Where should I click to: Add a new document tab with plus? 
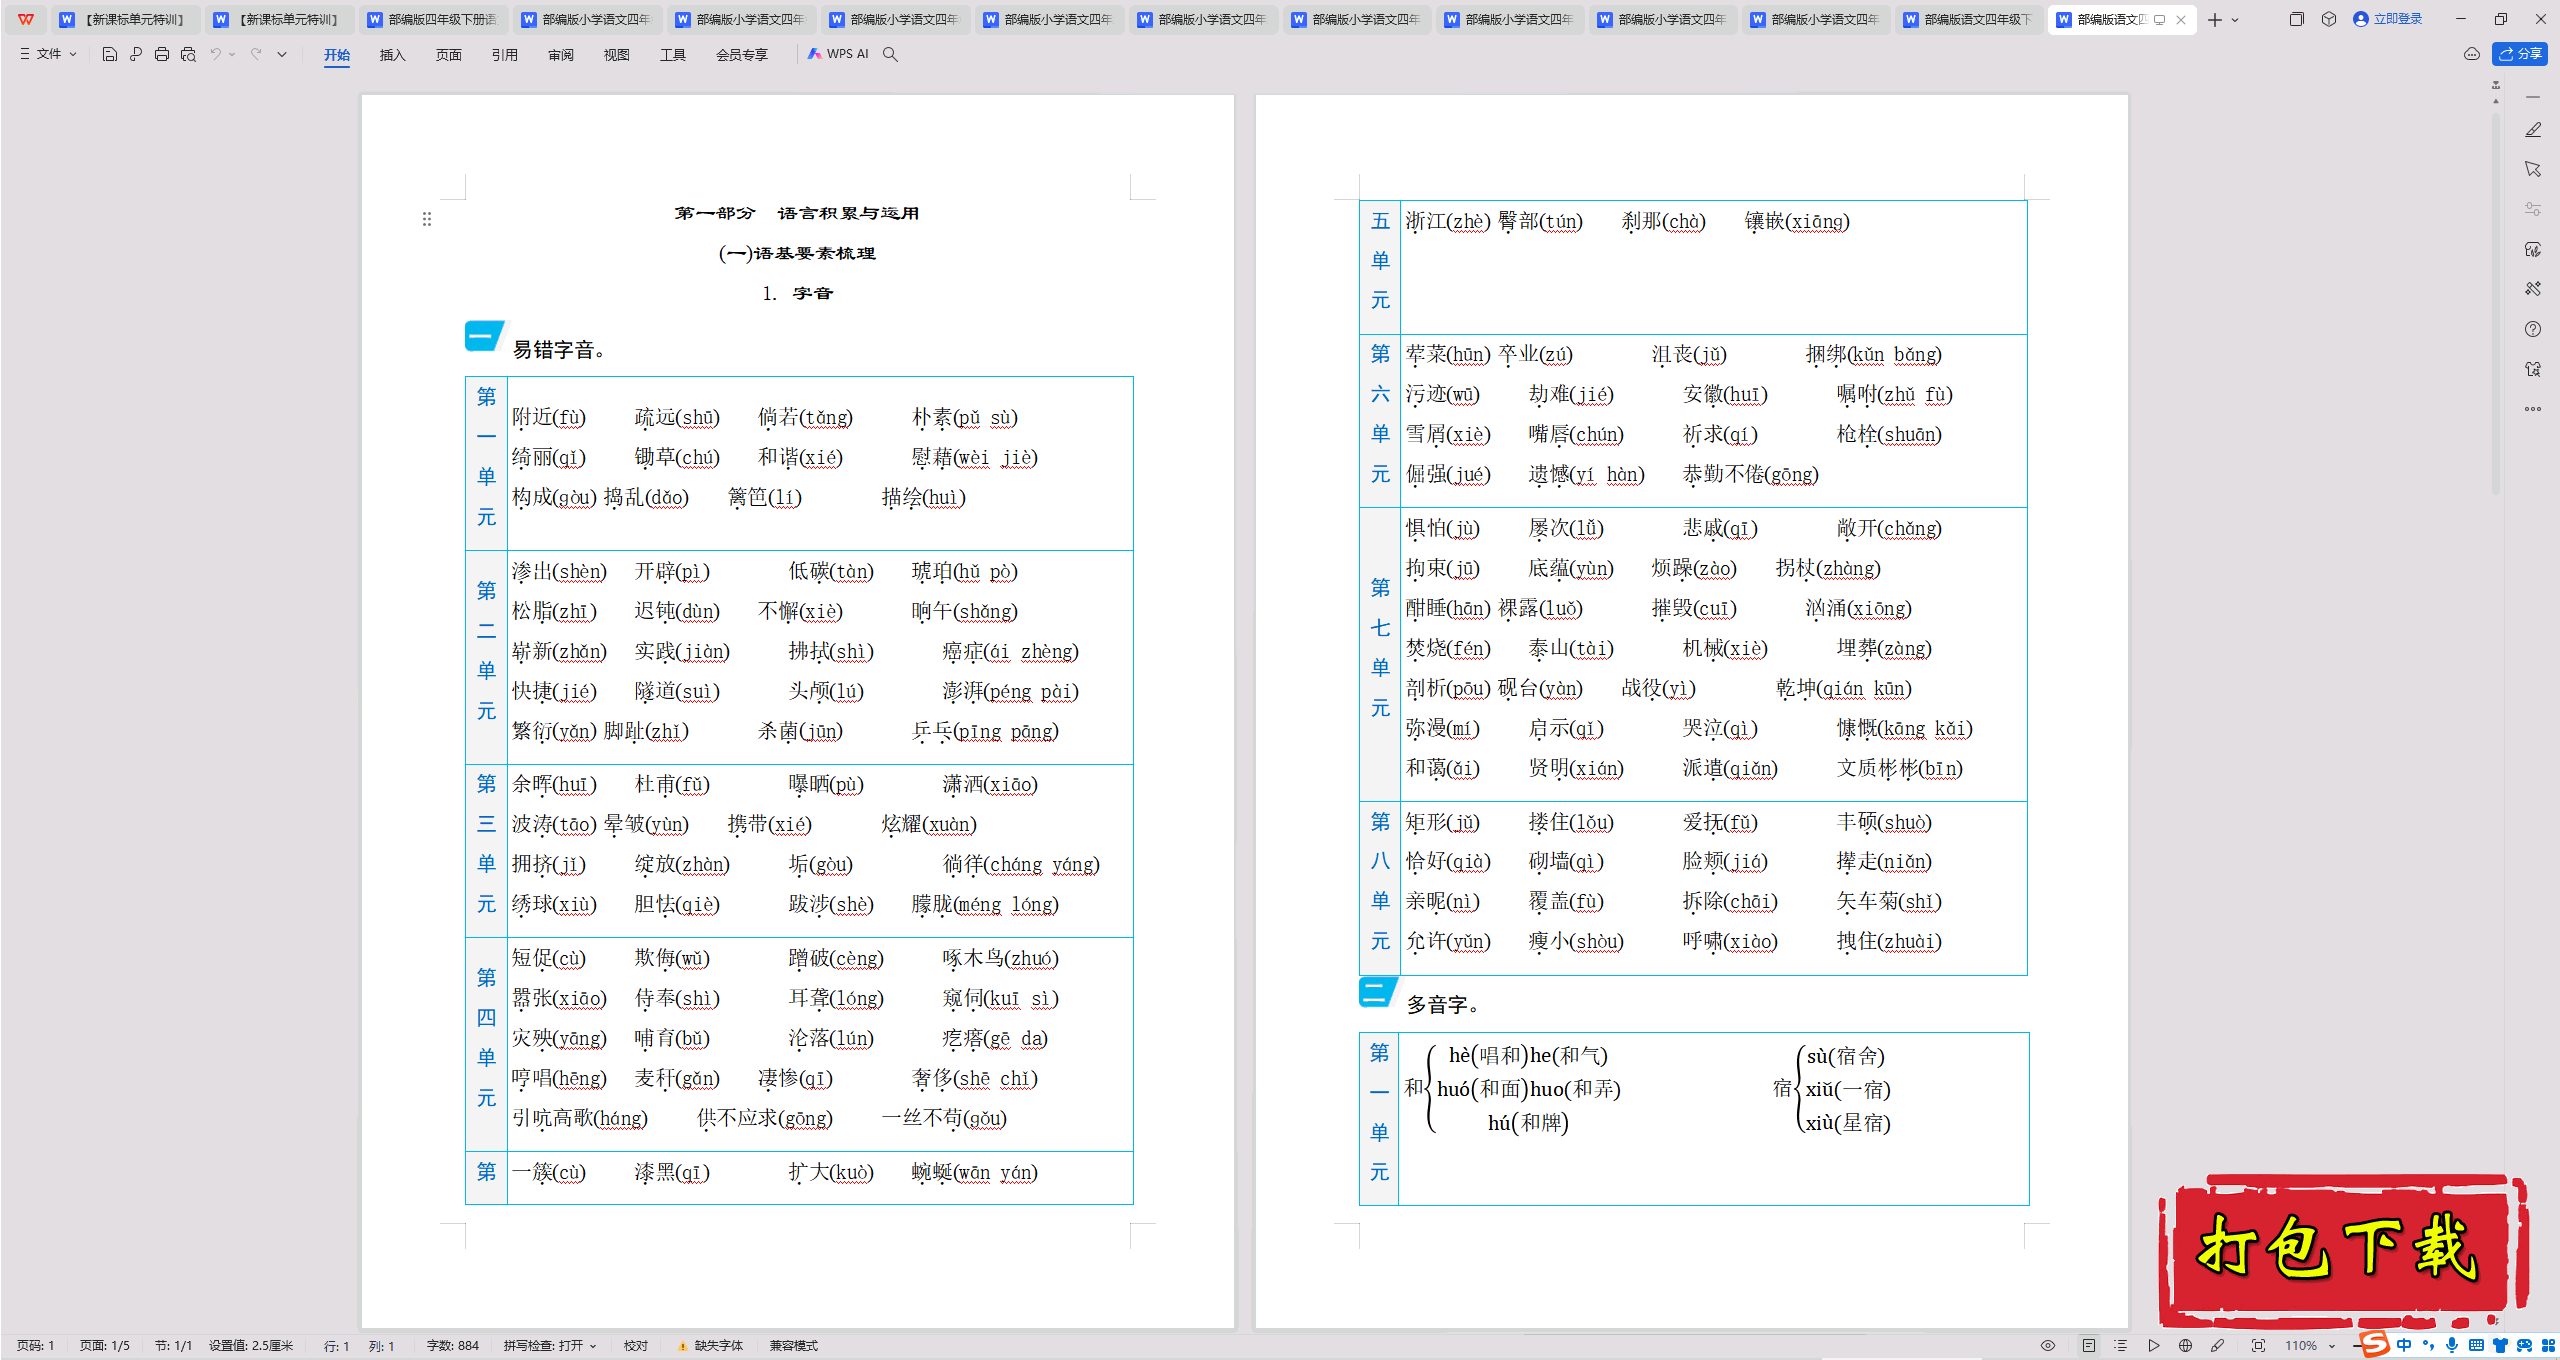(x=2214, y=20)
